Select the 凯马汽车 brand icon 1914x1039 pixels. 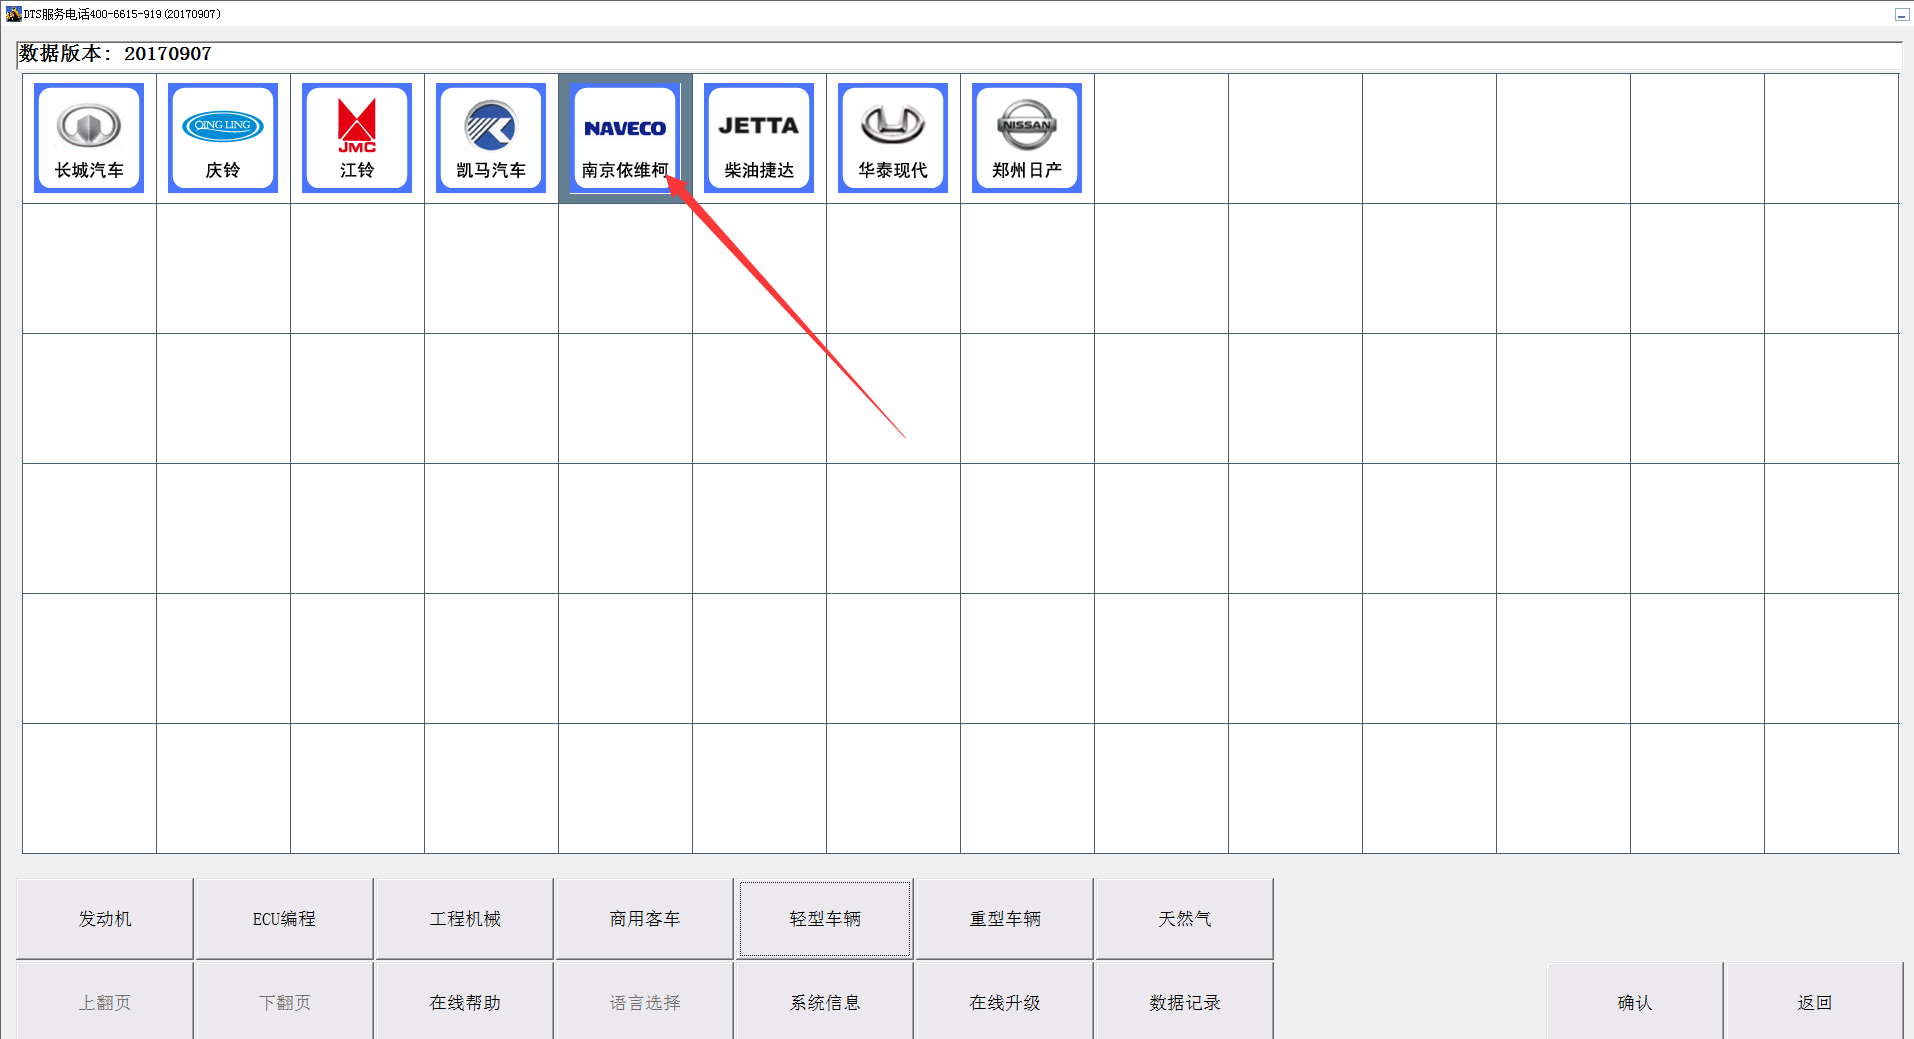491,138
